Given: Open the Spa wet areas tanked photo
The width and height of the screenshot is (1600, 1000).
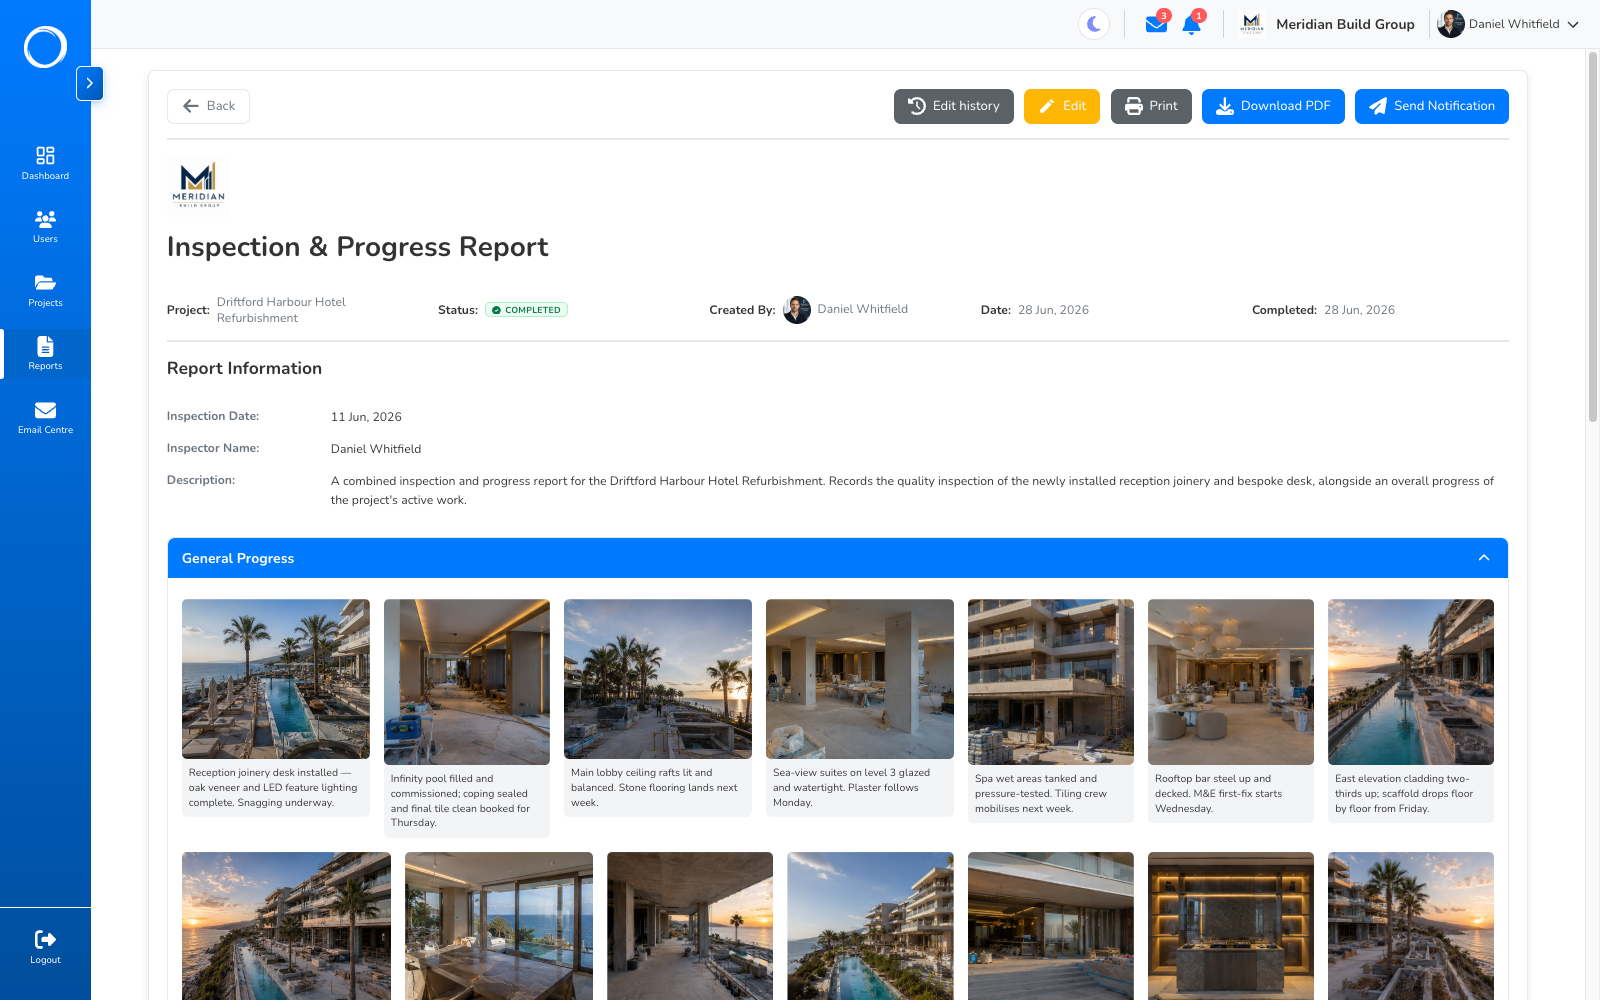Looking at the screenshot, I should pyautogui.click(x=1051, y=682).
